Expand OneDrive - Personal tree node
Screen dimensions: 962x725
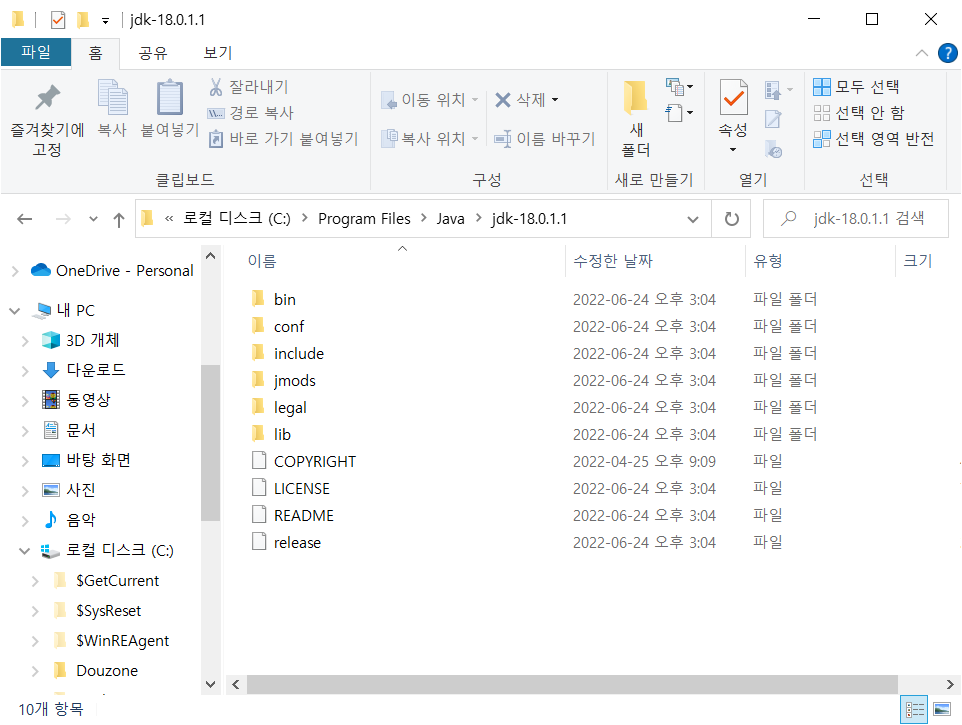15,271
